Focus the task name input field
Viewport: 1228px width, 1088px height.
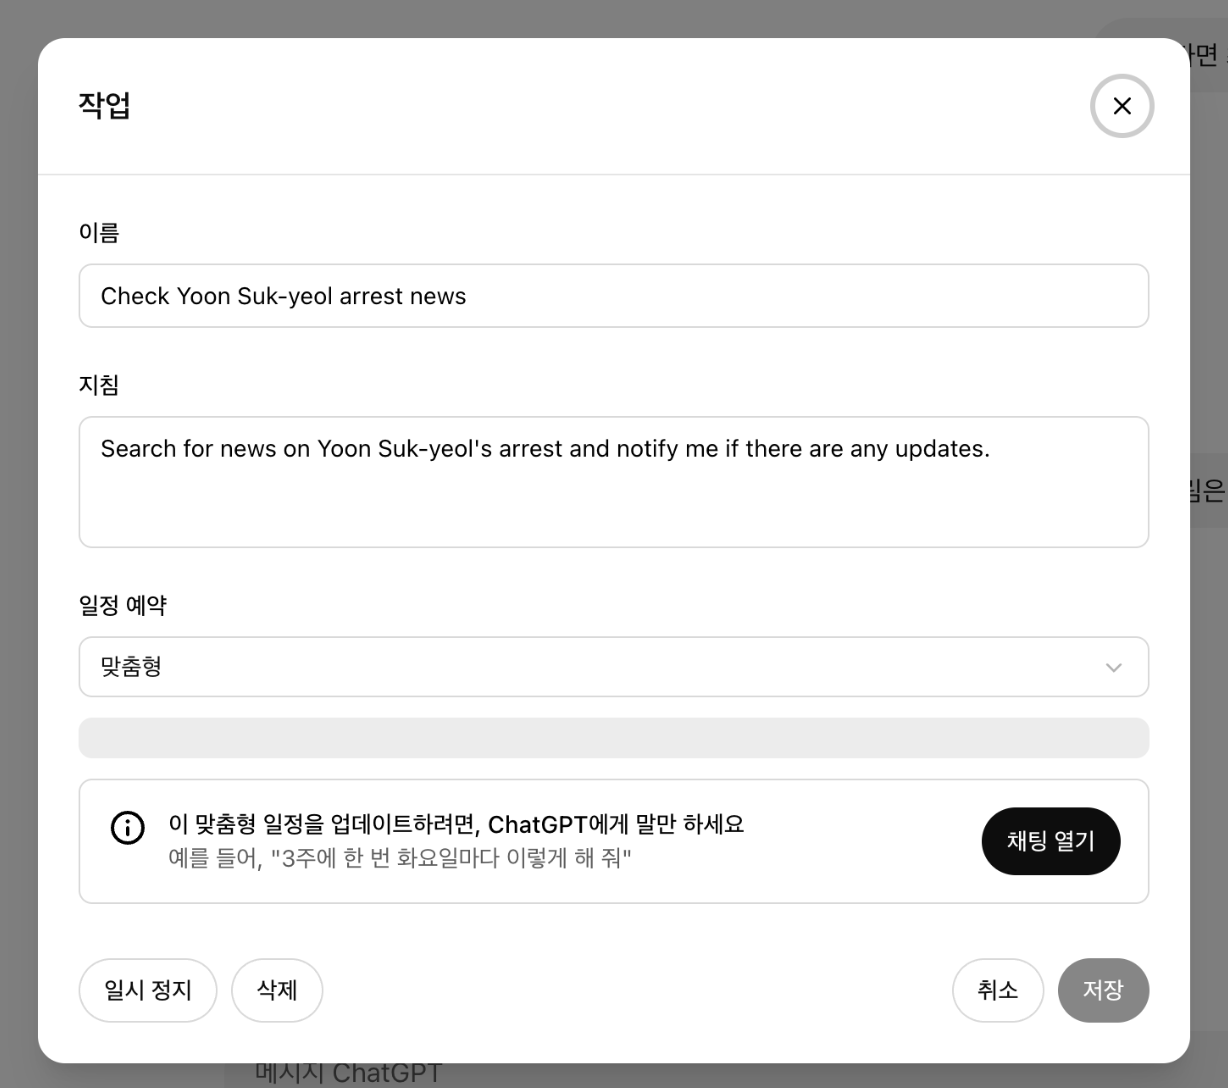614,296
